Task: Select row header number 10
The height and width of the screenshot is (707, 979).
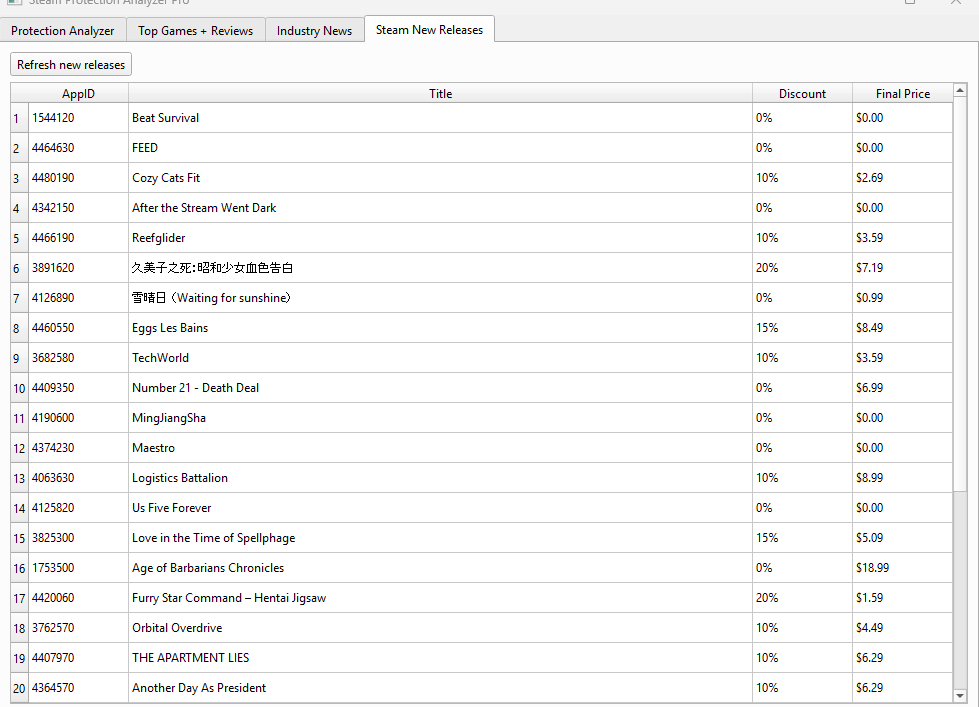Action: tap(19, 388)
